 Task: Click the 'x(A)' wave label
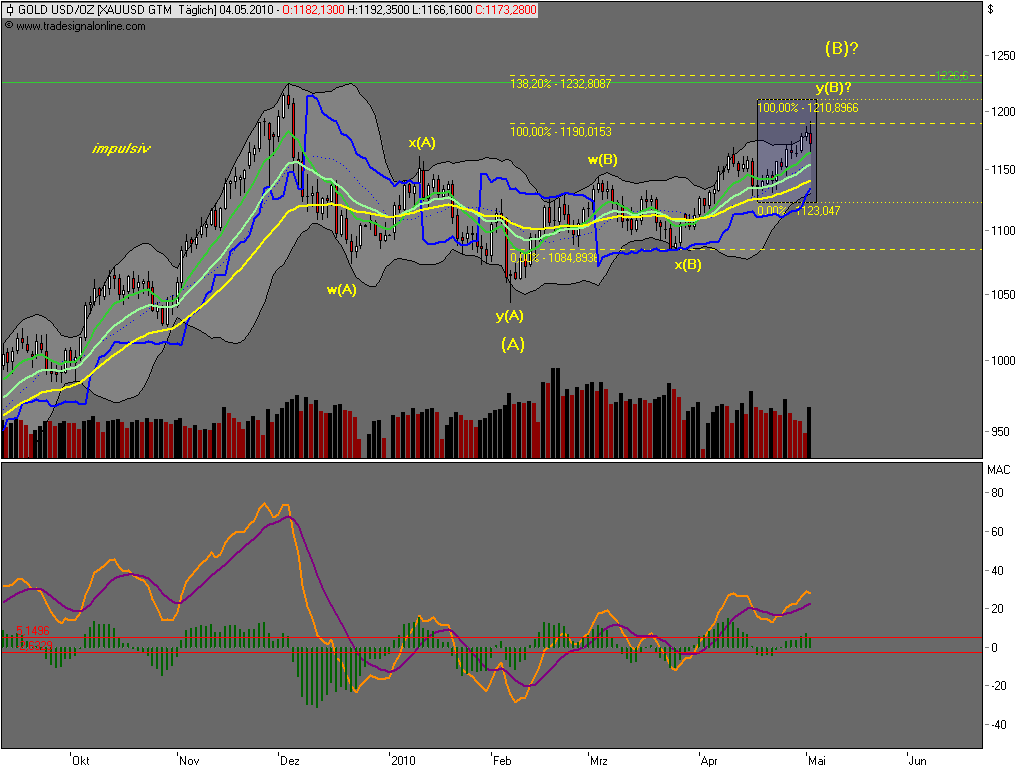(x=422, y=142)
